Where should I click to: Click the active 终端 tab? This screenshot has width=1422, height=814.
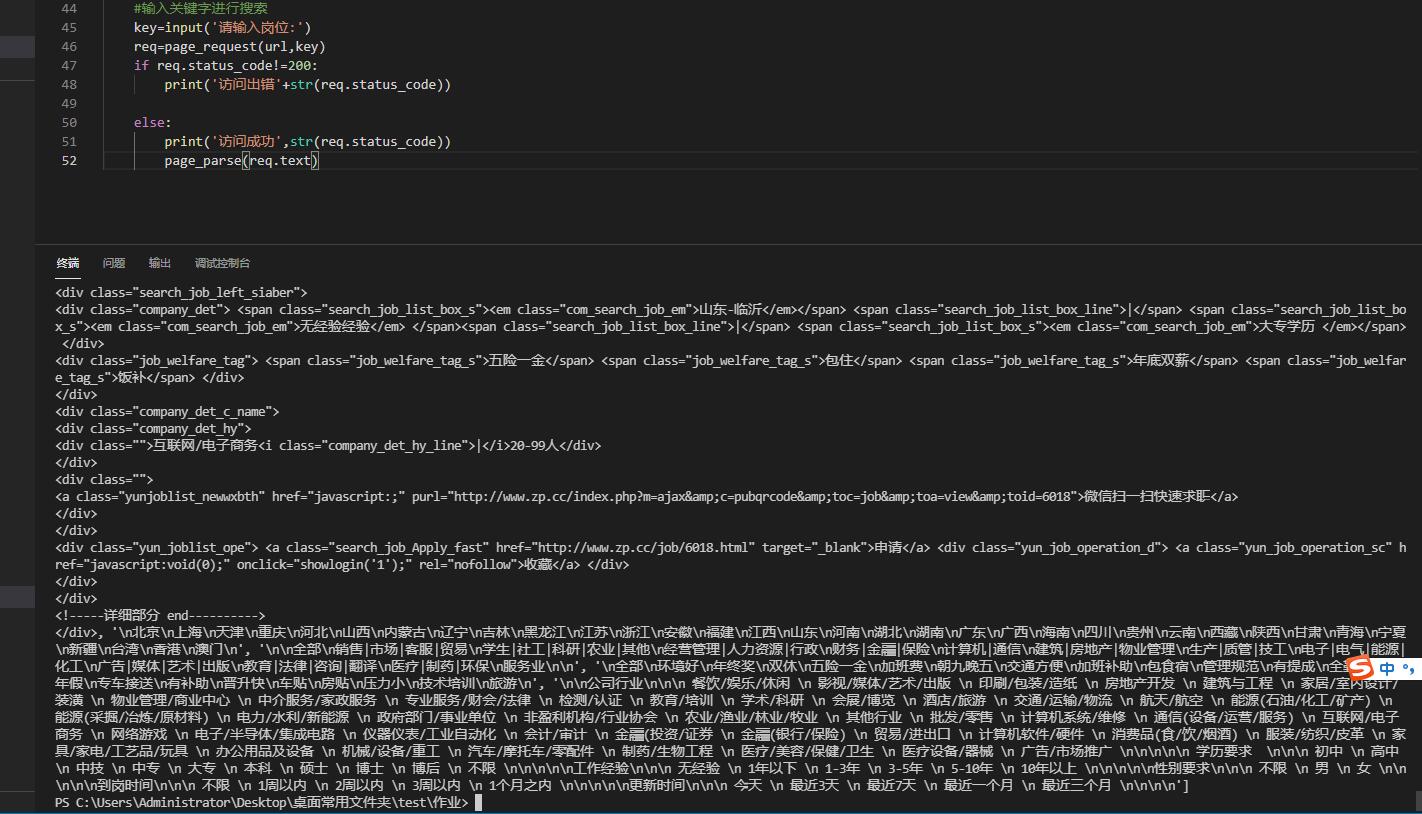point(67,263)
